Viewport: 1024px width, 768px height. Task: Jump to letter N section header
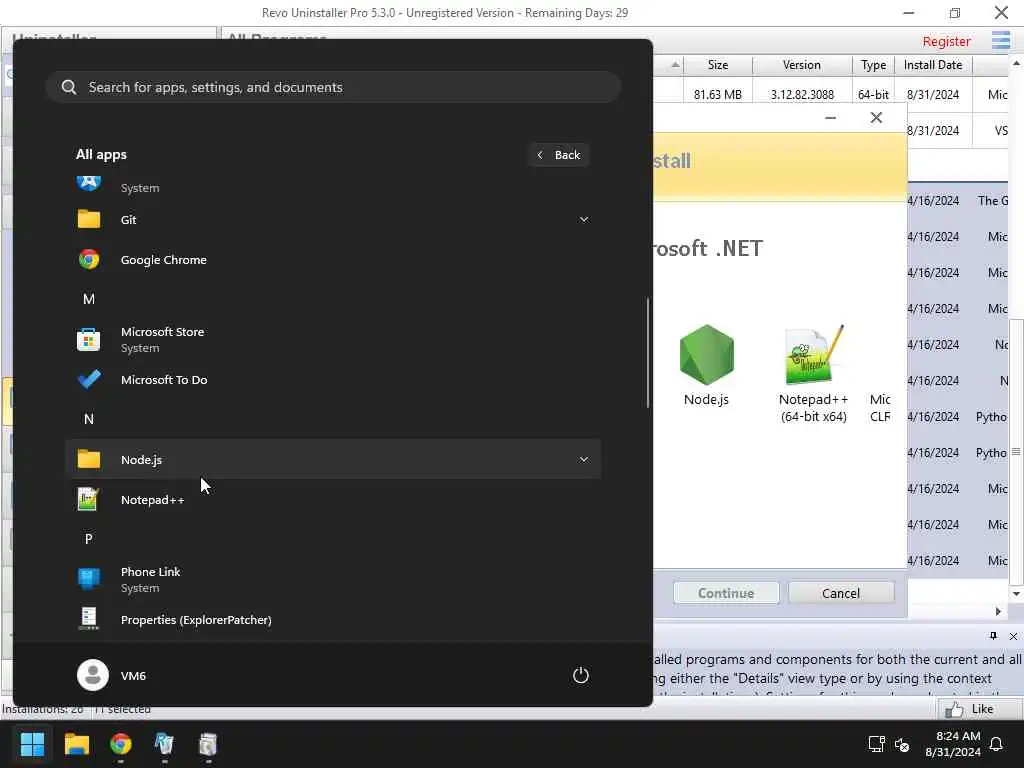tap(89, 419)
